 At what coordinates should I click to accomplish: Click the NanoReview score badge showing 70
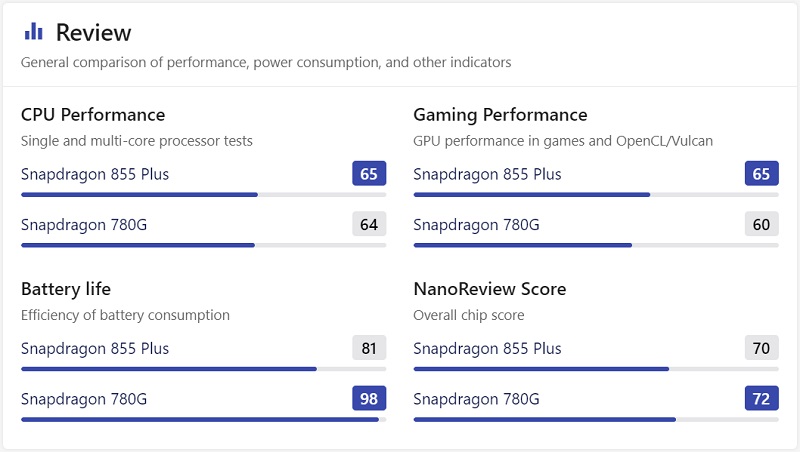point(761,348)
